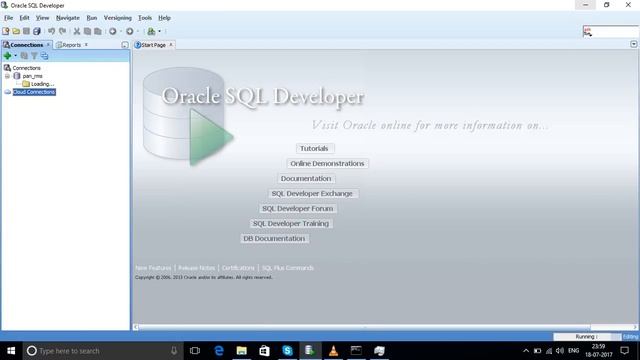Open the Task View taskbar icon
640x360 pixels.
point(195,351)
